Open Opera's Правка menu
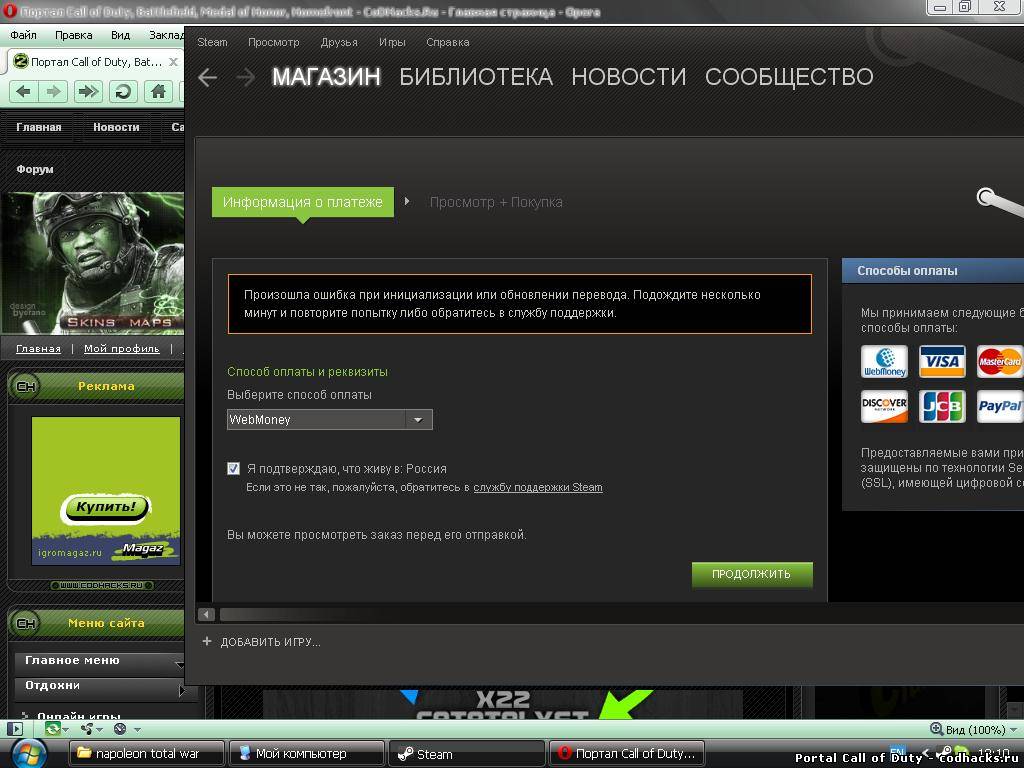The image size is (1024, 768). (73, 35)
